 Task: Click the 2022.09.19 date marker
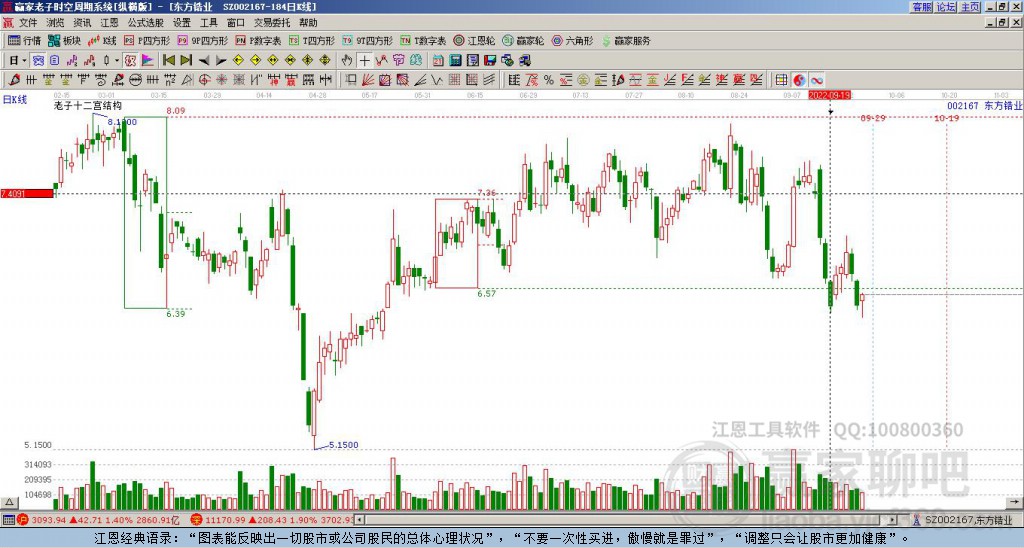point(829,95)
